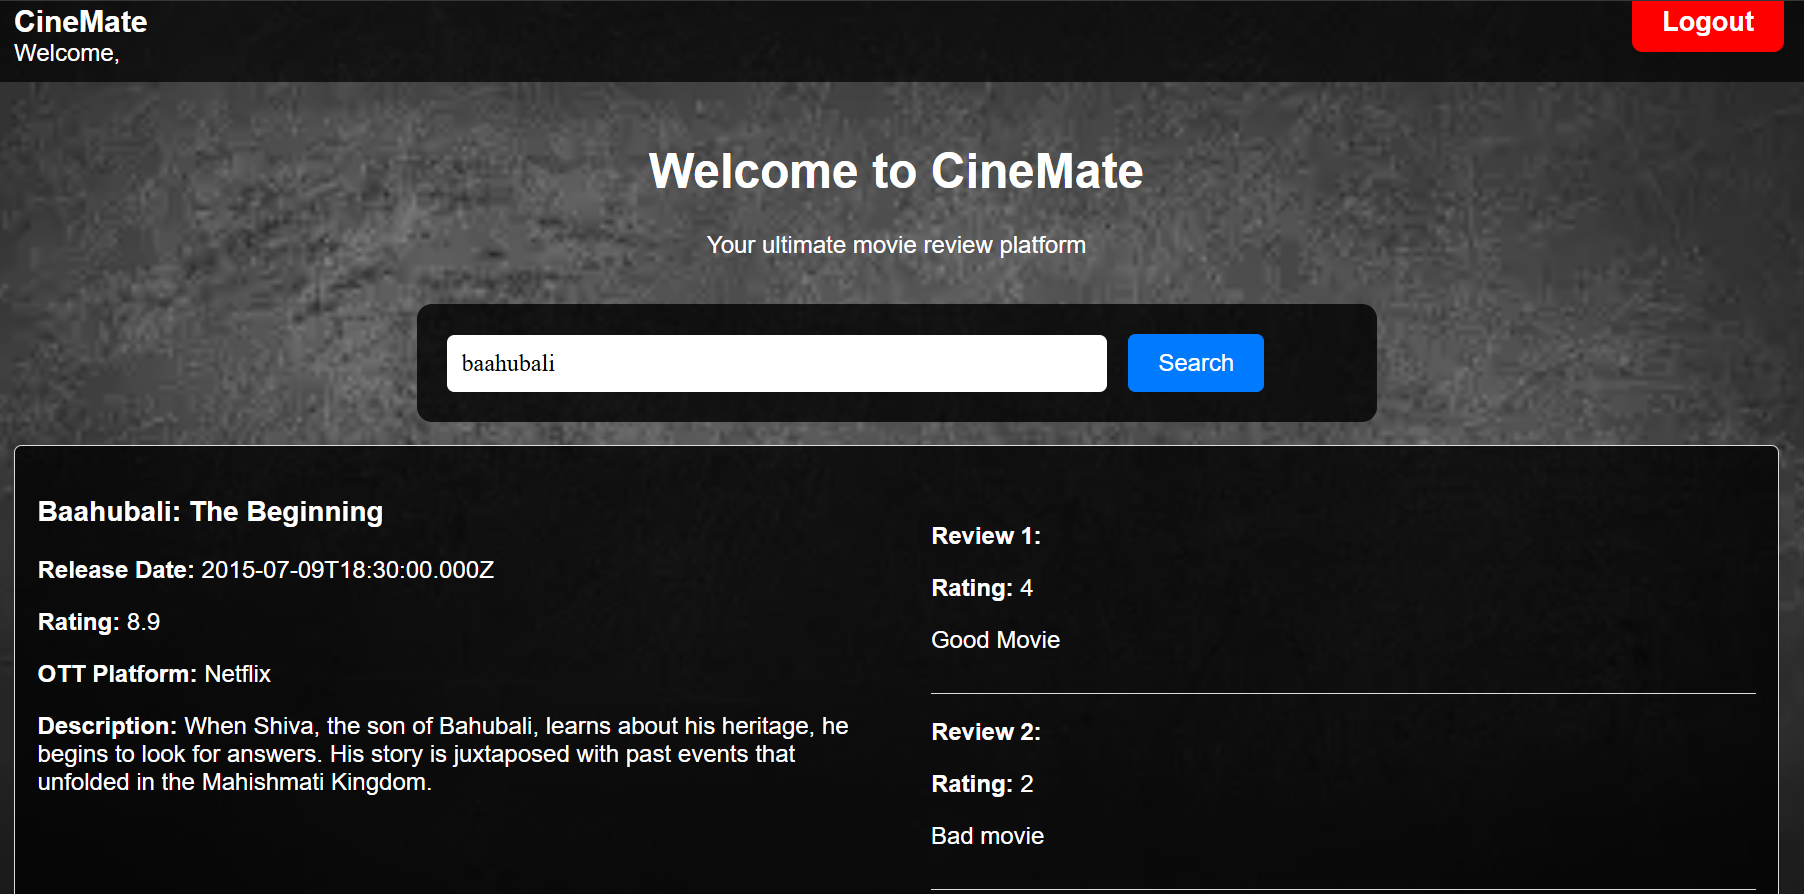Click the OTT Platform: Netflix line
The image size is (1804, 894).
pyautogui.click(x=154, y=674)
